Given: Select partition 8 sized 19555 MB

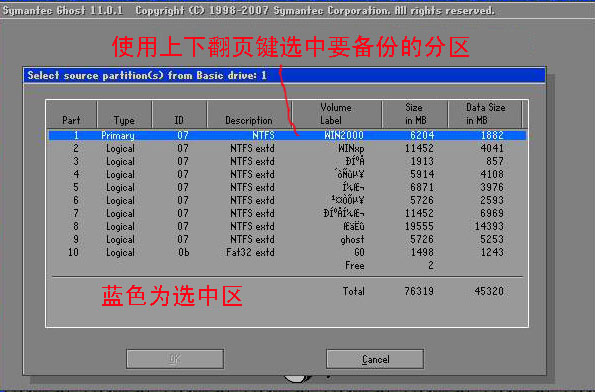Looking at the screenshot, I should 287,226.
